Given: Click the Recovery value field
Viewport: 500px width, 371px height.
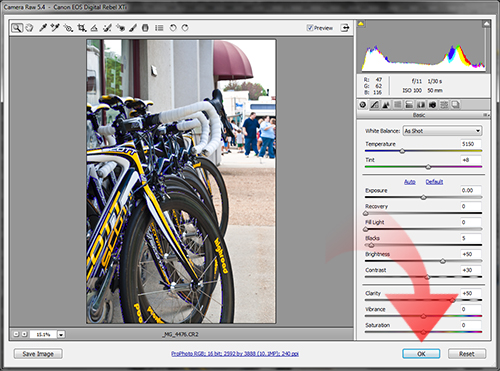Looking at the screenshot, I should click(x=471, y=206).
